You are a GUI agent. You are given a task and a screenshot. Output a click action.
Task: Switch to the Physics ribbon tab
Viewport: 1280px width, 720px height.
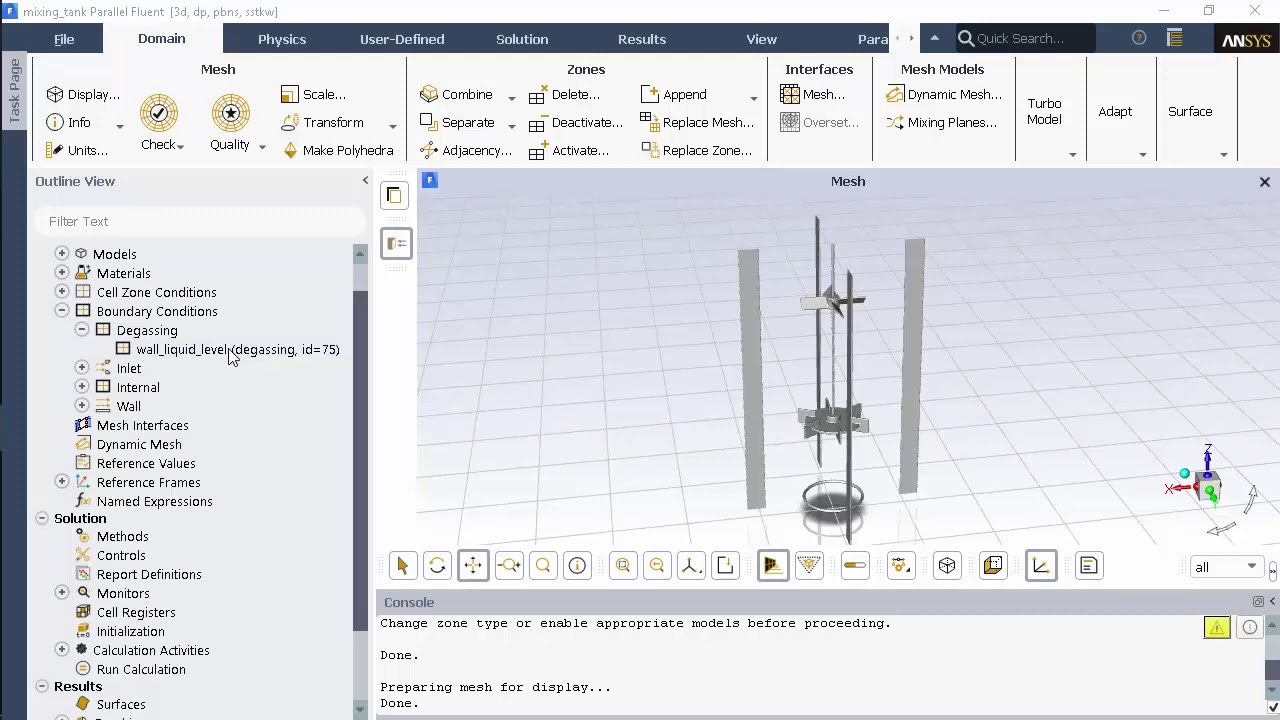[282, 39]
